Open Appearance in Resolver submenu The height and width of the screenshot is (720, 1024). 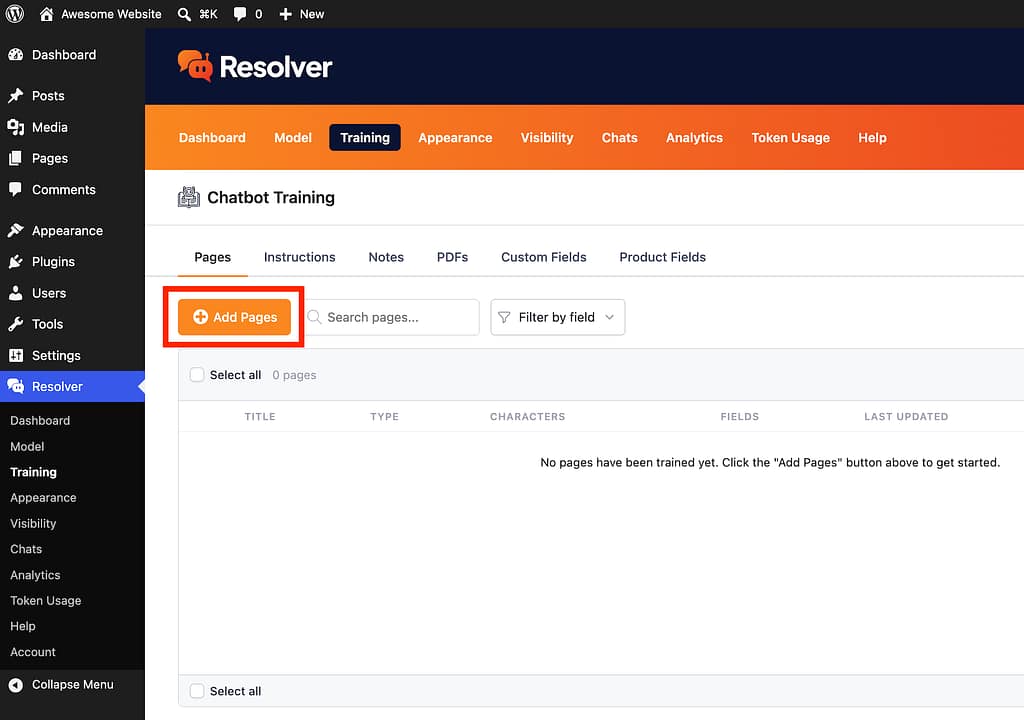[43, 498]
